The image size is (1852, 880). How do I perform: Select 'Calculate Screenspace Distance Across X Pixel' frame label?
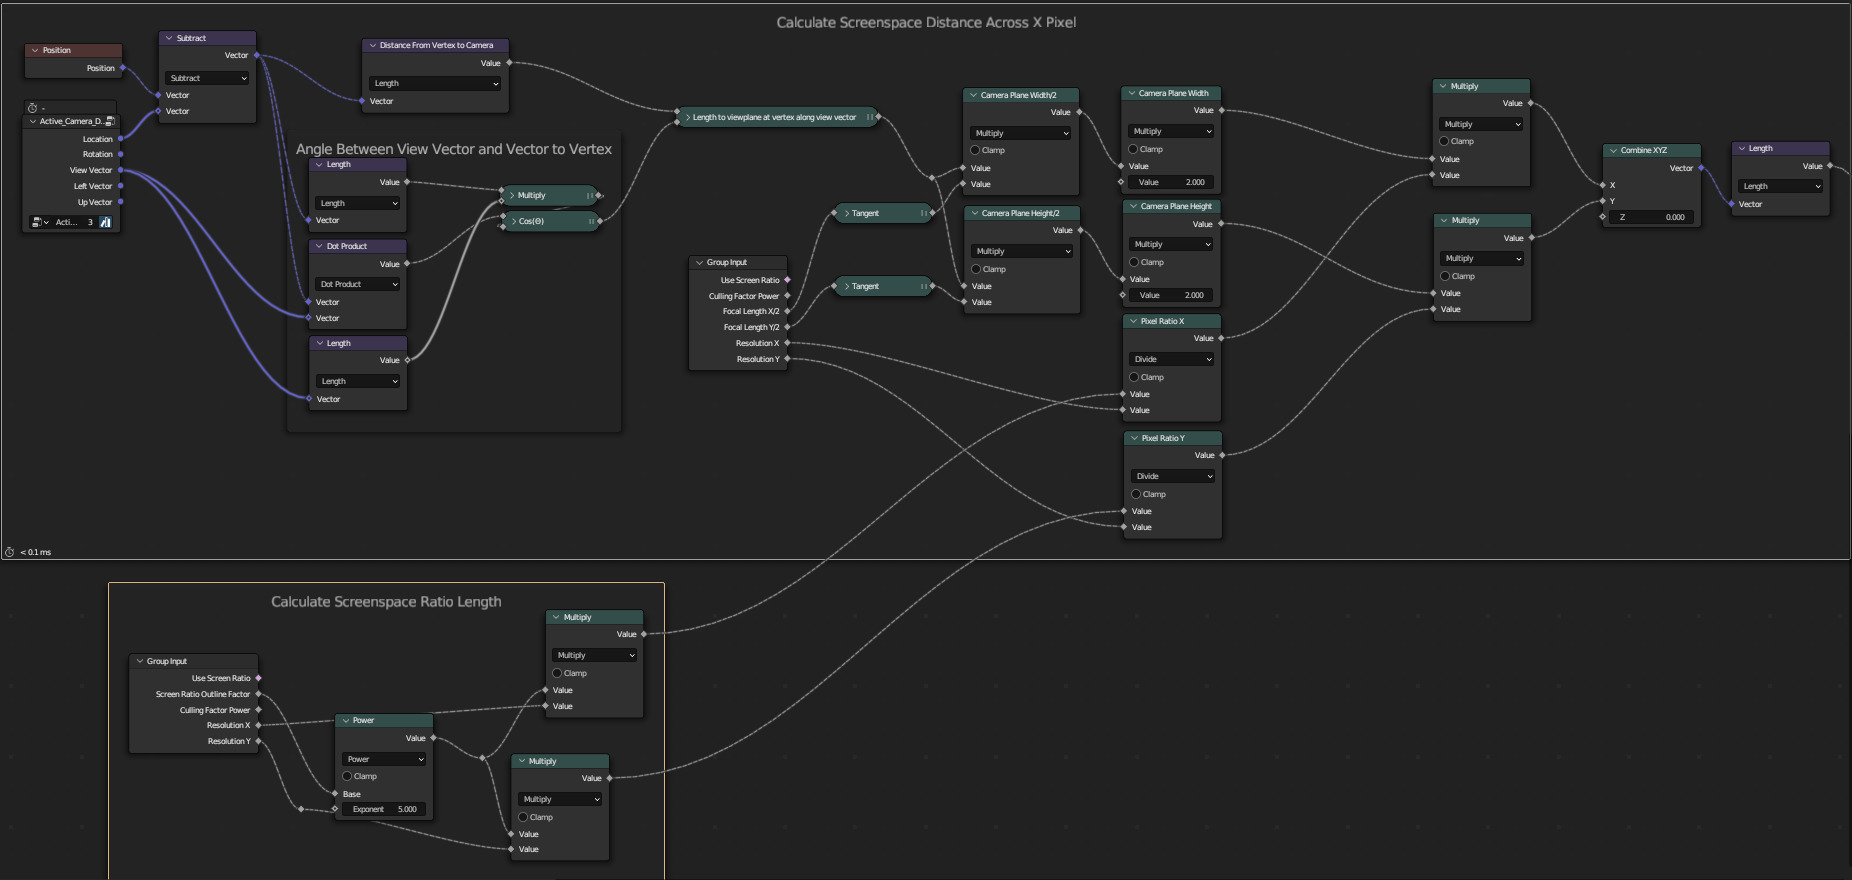[926, 22]
